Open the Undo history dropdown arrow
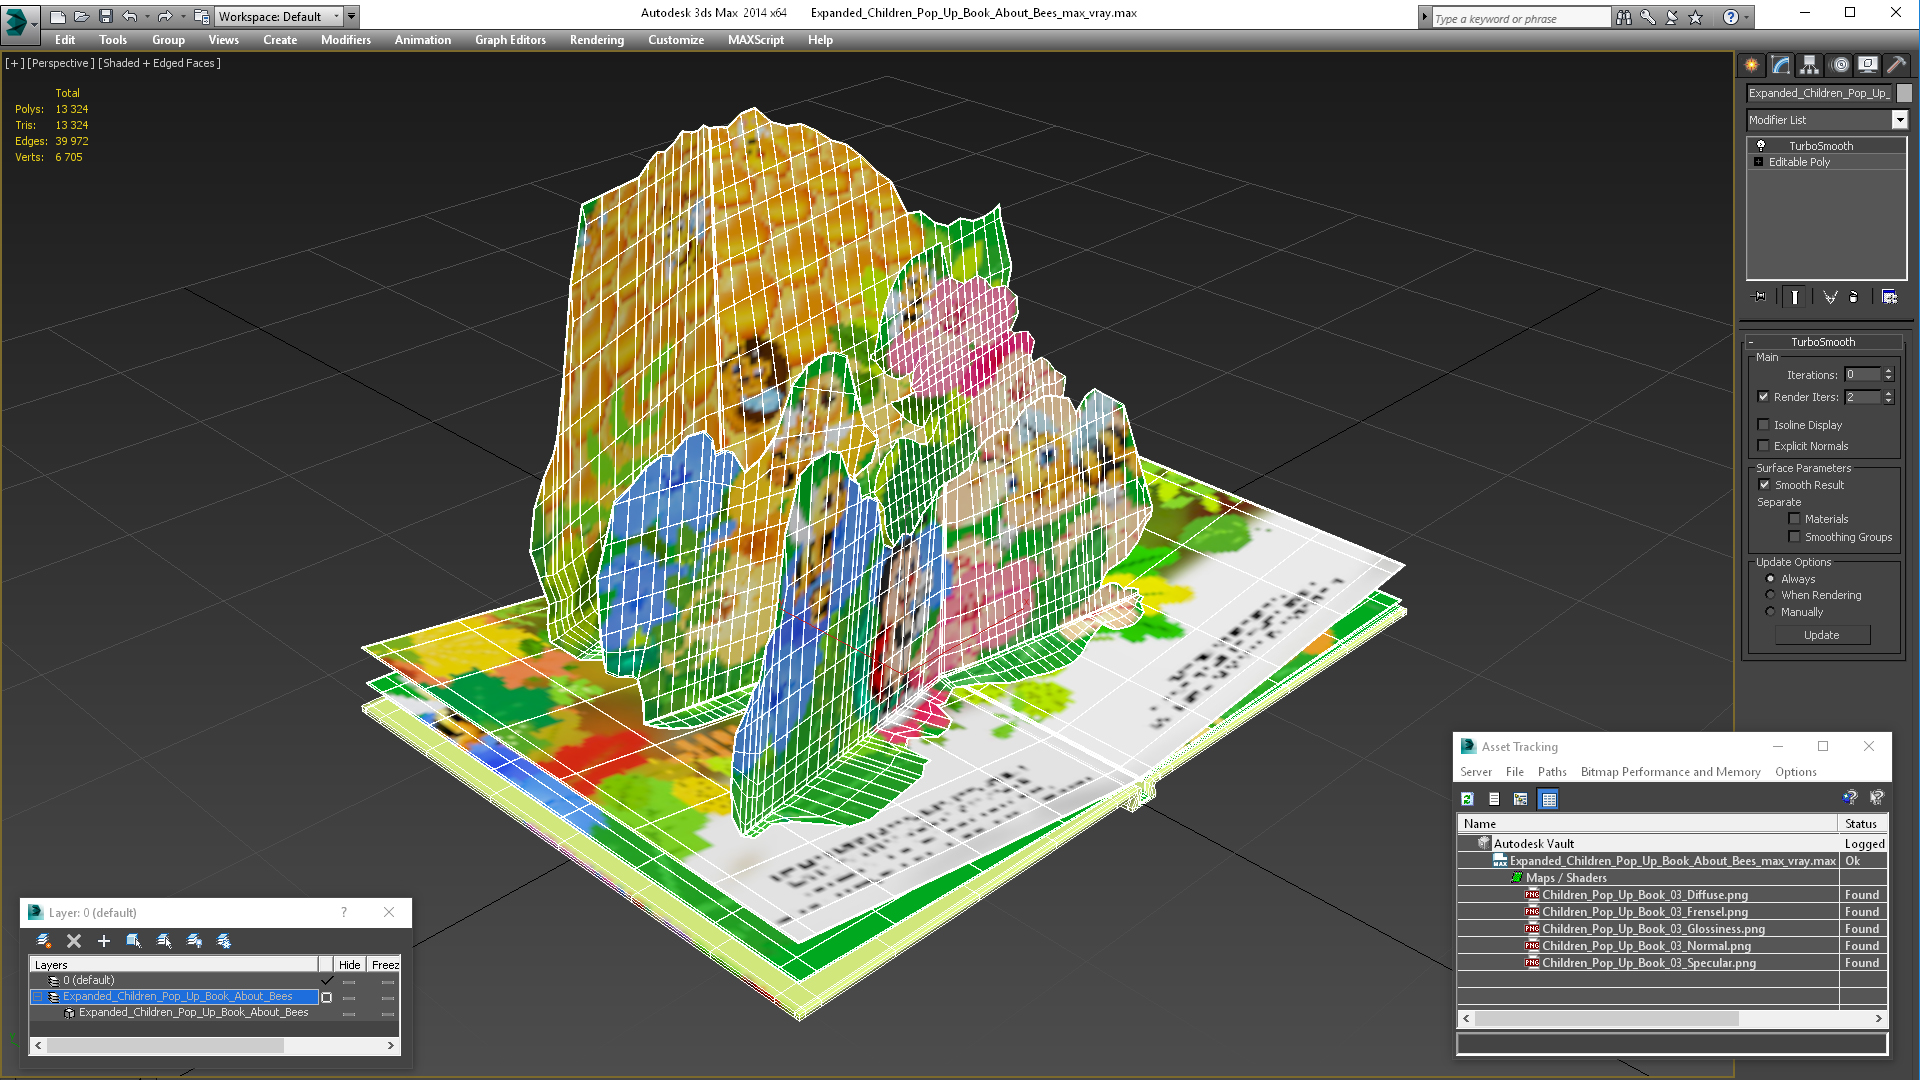1920x1080 pixels. [x=147, y=16]
